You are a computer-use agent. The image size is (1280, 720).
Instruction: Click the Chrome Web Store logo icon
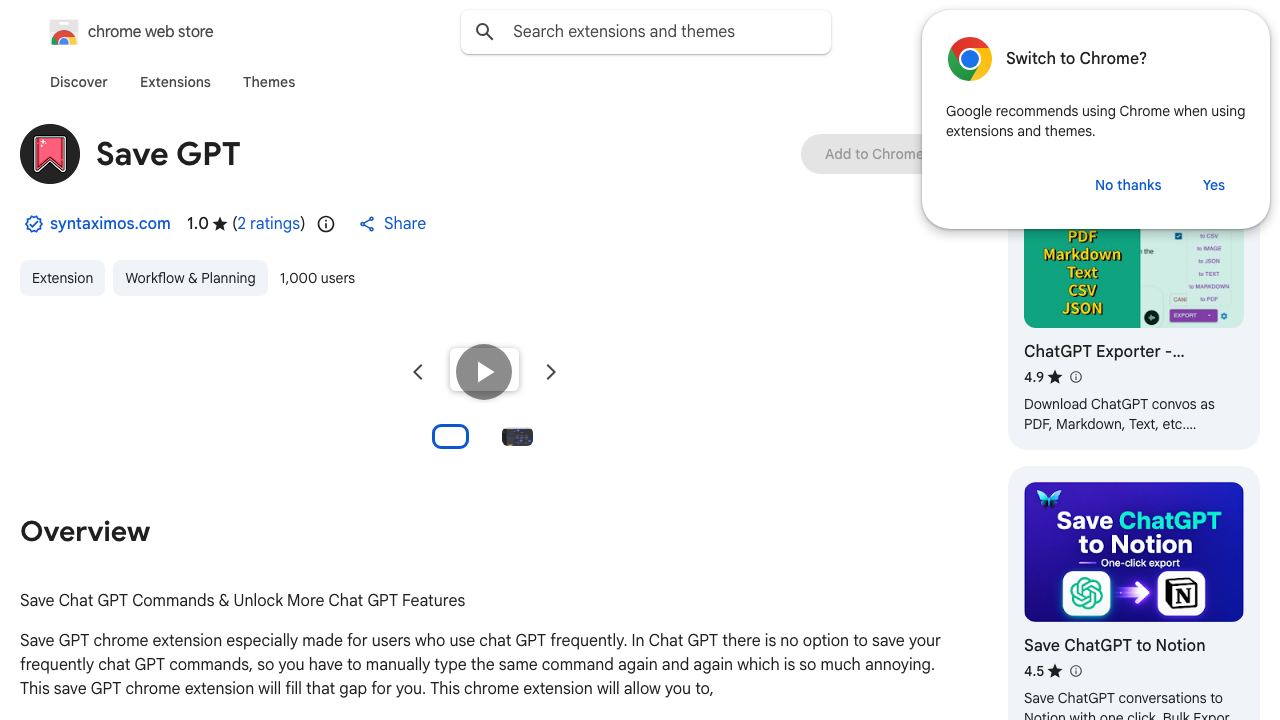click(64, 33)
